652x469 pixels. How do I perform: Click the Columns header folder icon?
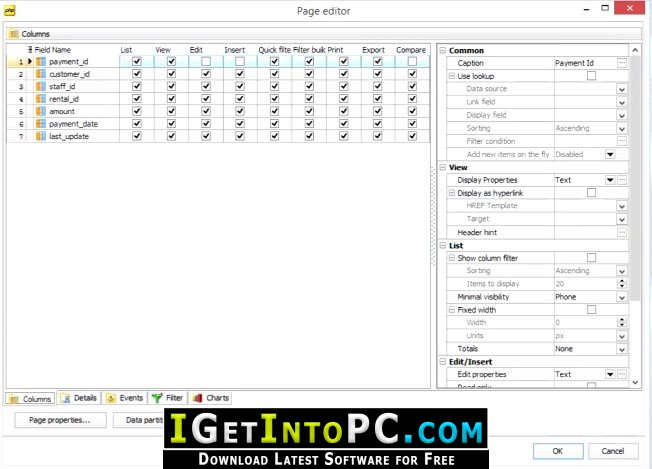click(14, 34)
